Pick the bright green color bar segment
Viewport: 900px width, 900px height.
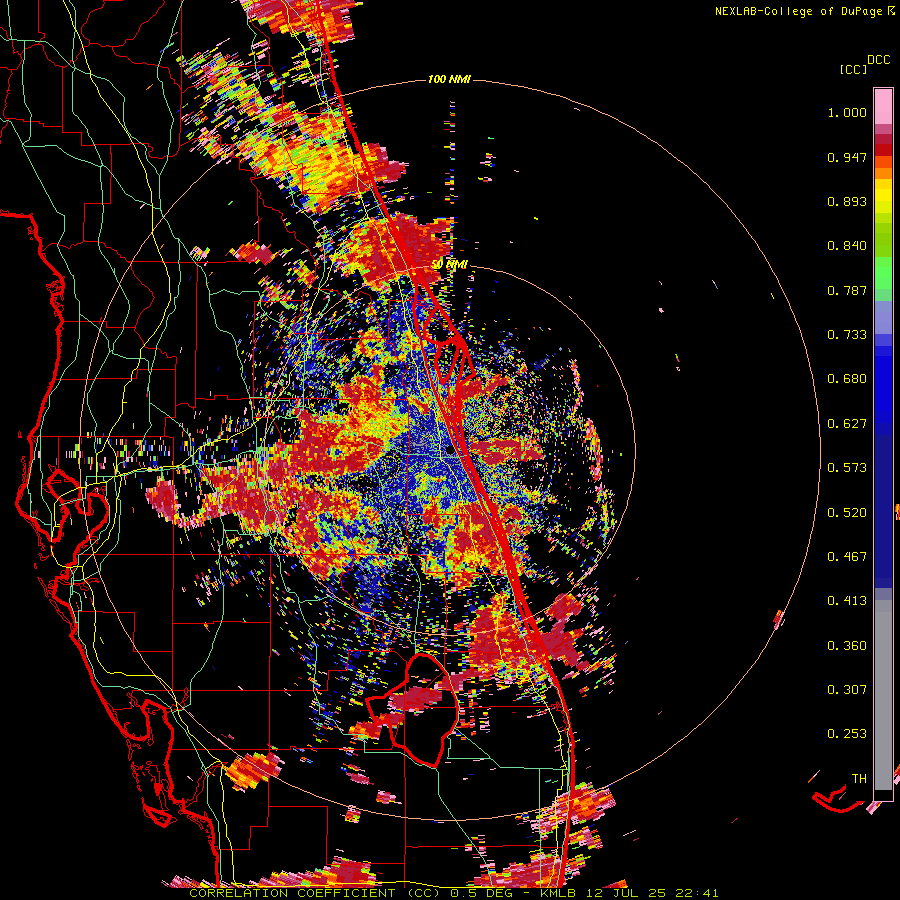click(883, 273)
